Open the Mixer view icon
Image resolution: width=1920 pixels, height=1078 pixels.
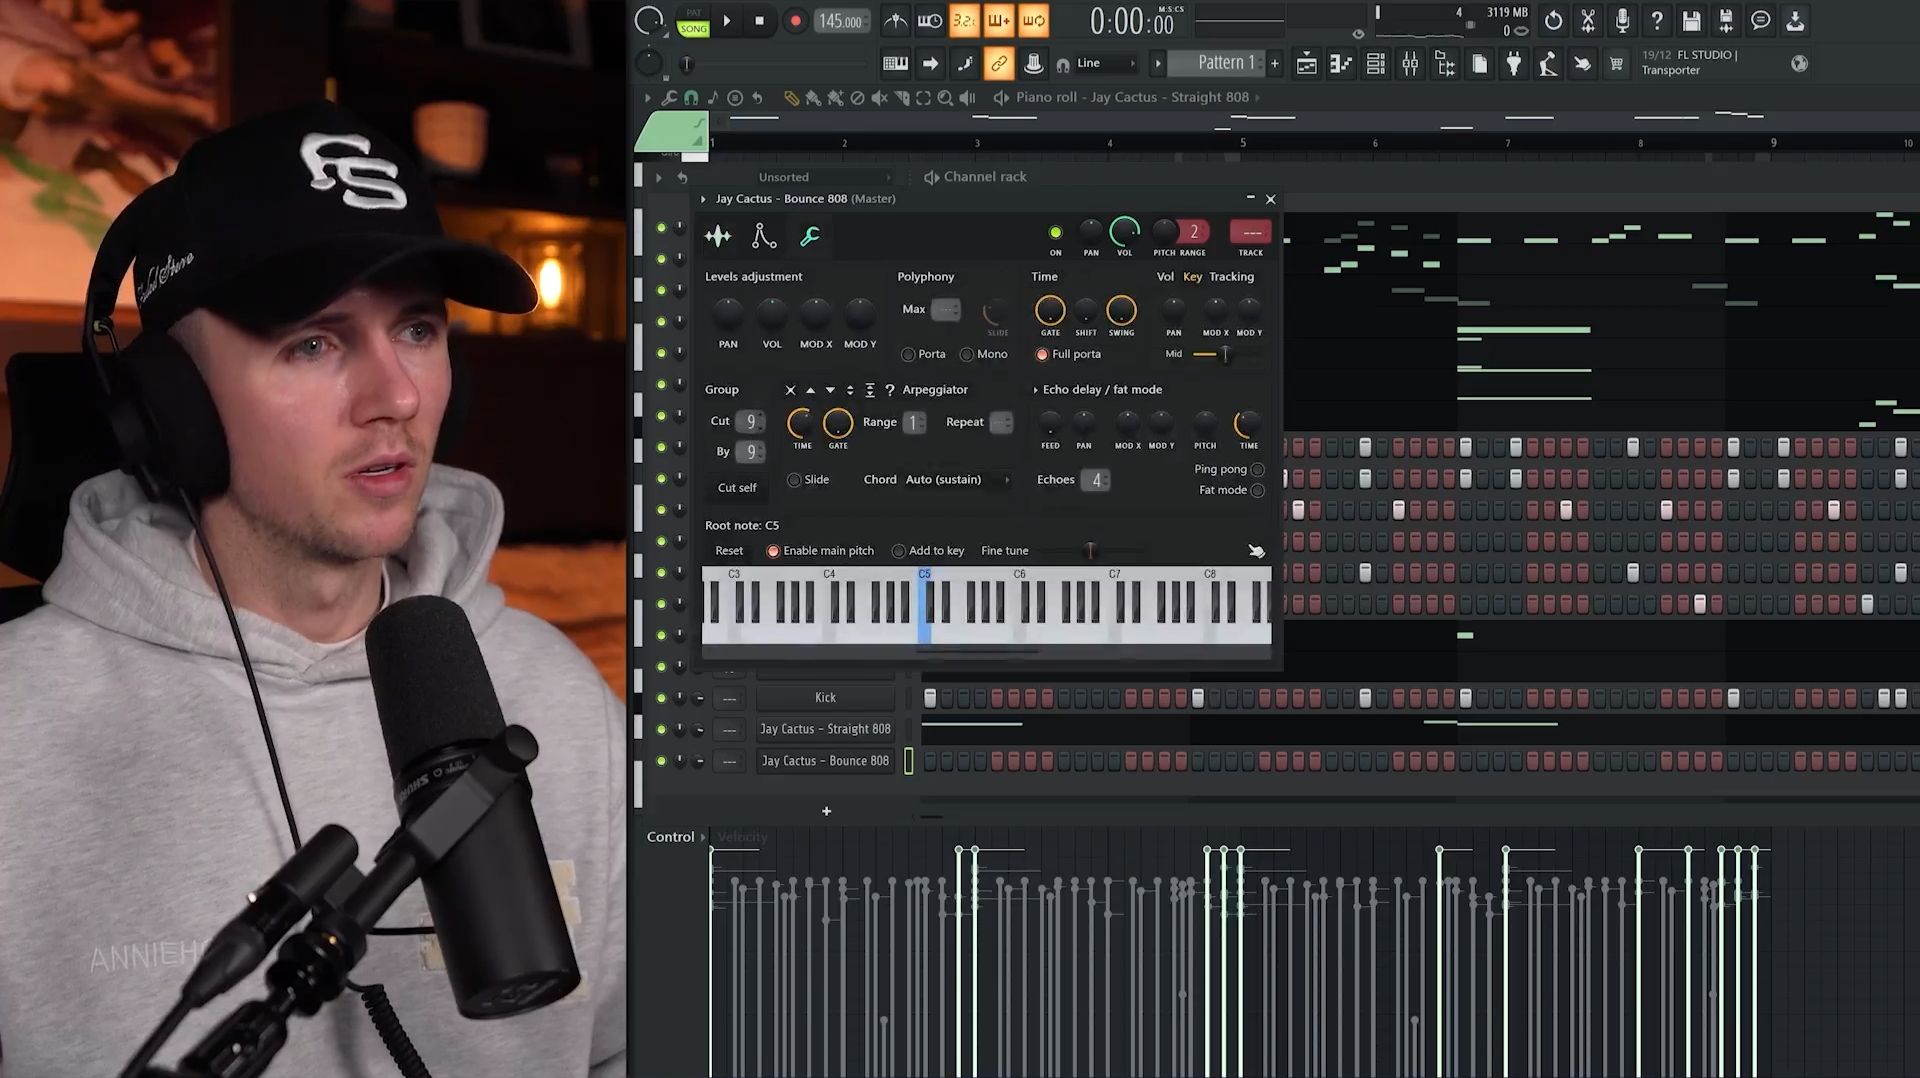(x=1410, y=64)
